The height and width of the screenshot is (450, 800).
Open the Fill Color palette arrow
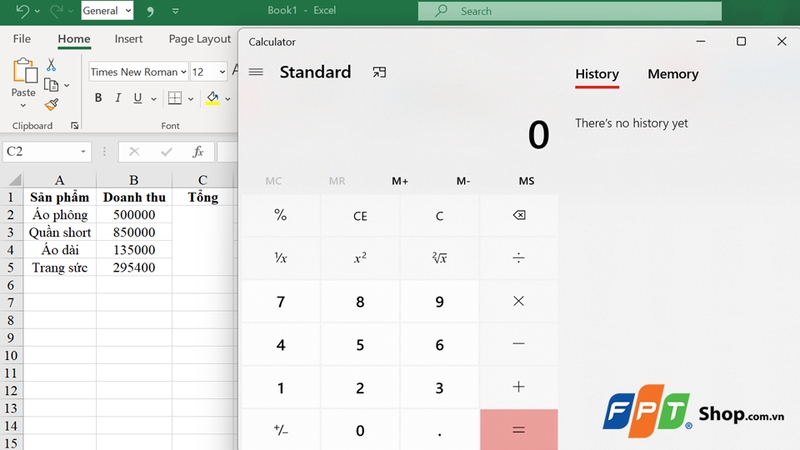click(228, 99)
